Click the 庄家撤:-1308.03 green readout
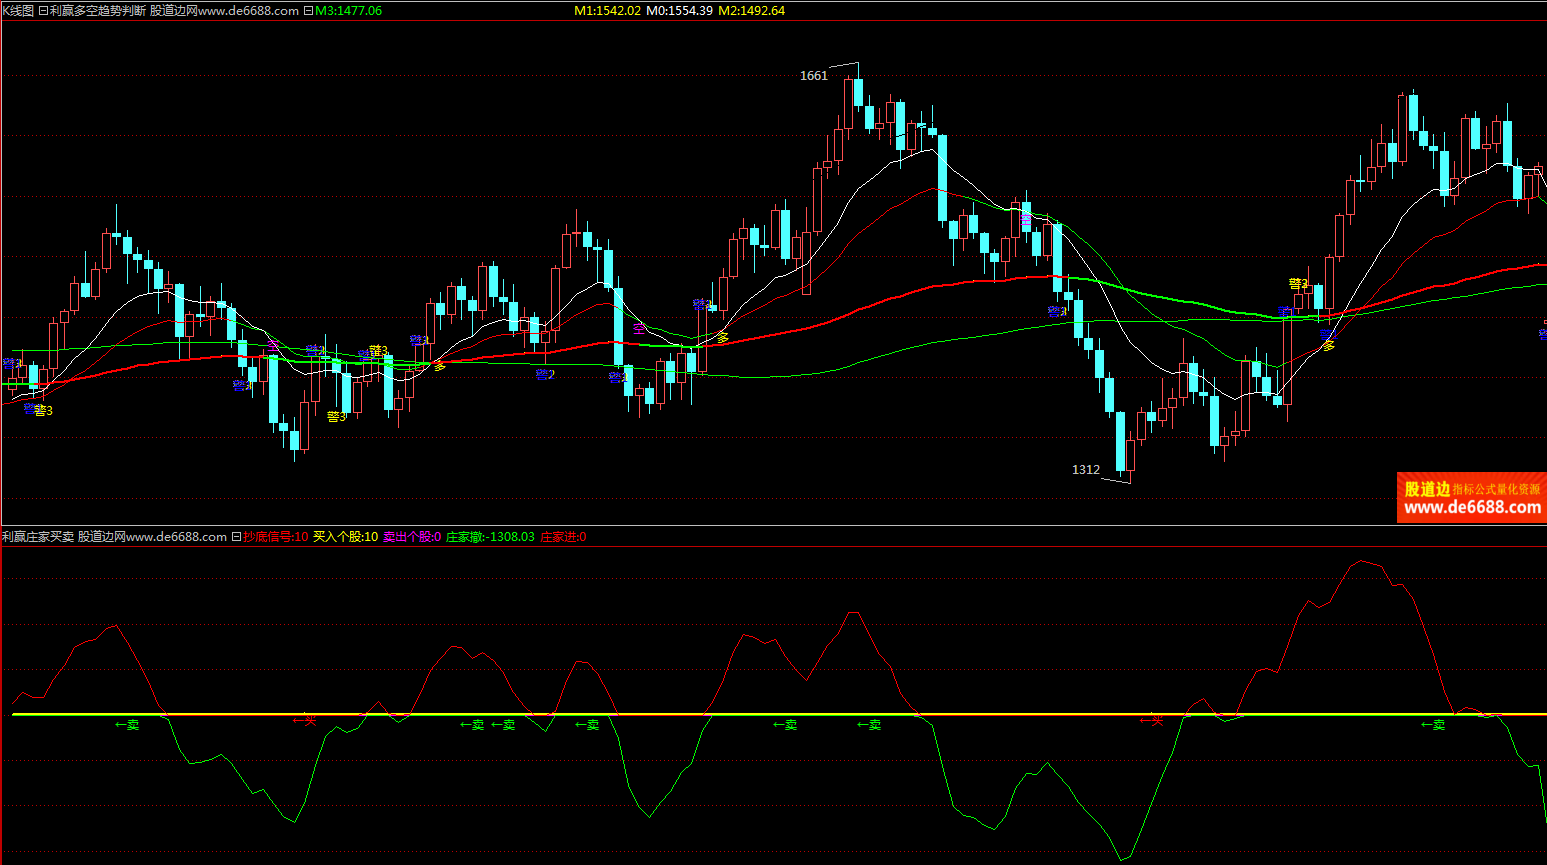 pyautogui.click(x=489, y=537)
